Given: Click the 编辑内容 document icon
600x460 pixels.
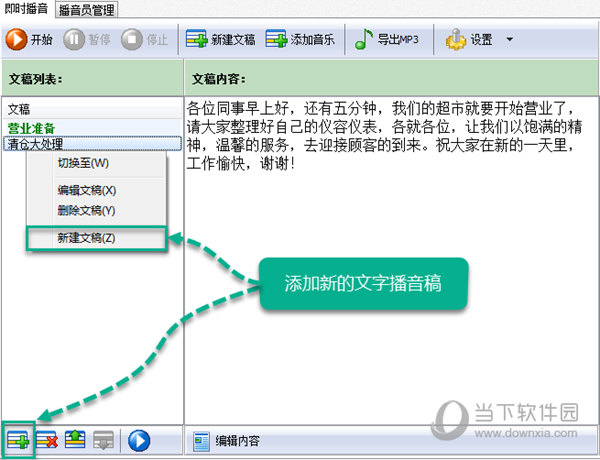Looking at the screenshot, I should coord(201,441).
